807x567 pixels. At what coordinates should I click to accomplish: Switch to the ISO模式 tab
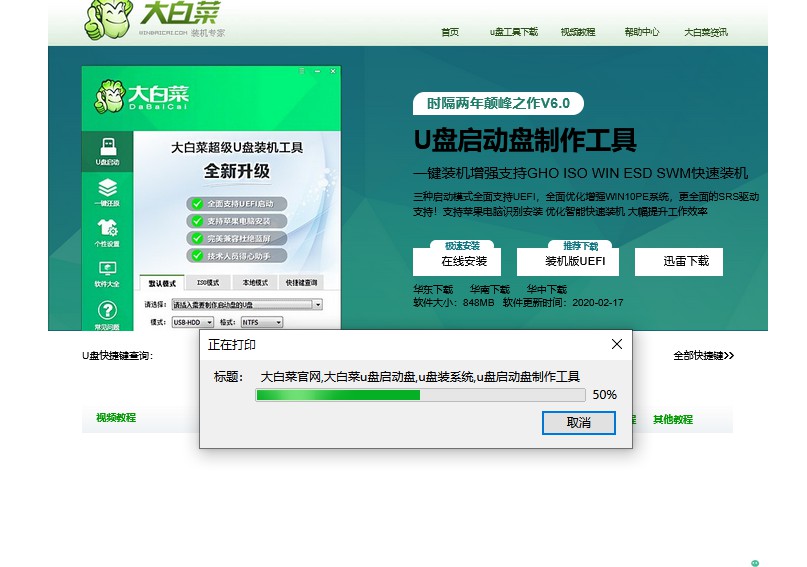(x=208, y=283)
